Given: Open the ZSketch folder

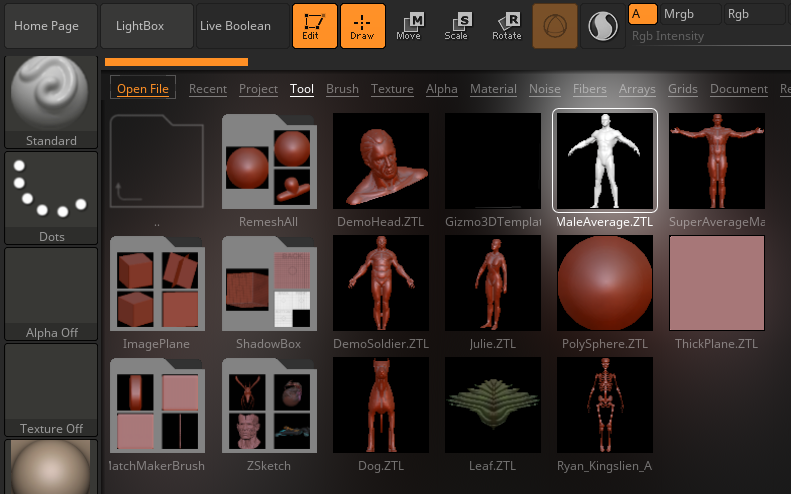Looking at the screenshot, I should 269,405.
